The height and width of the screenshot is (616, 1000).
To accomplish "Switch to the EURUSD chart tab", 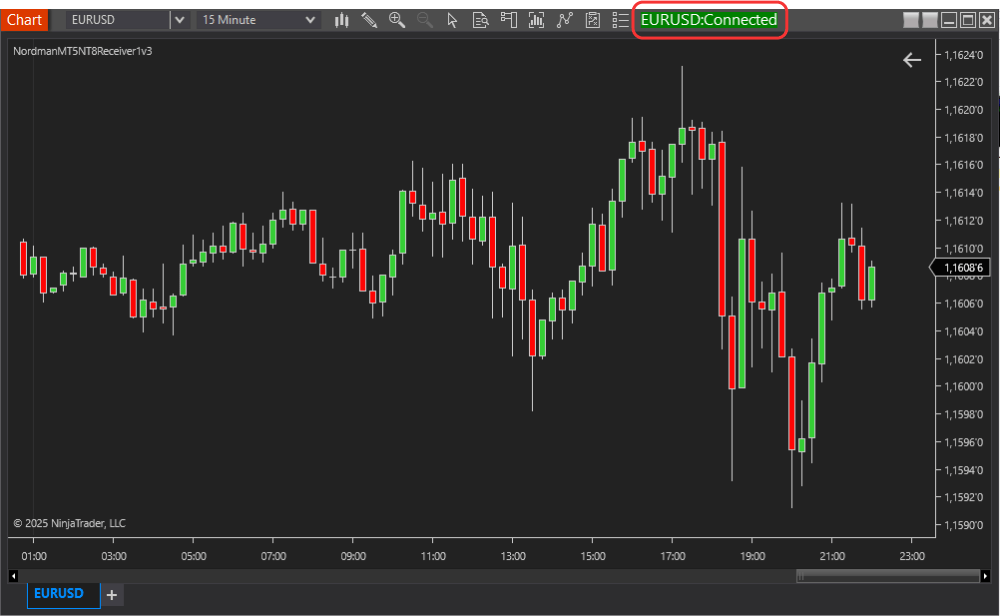I will pyautogui.click(x=62, y=593).
